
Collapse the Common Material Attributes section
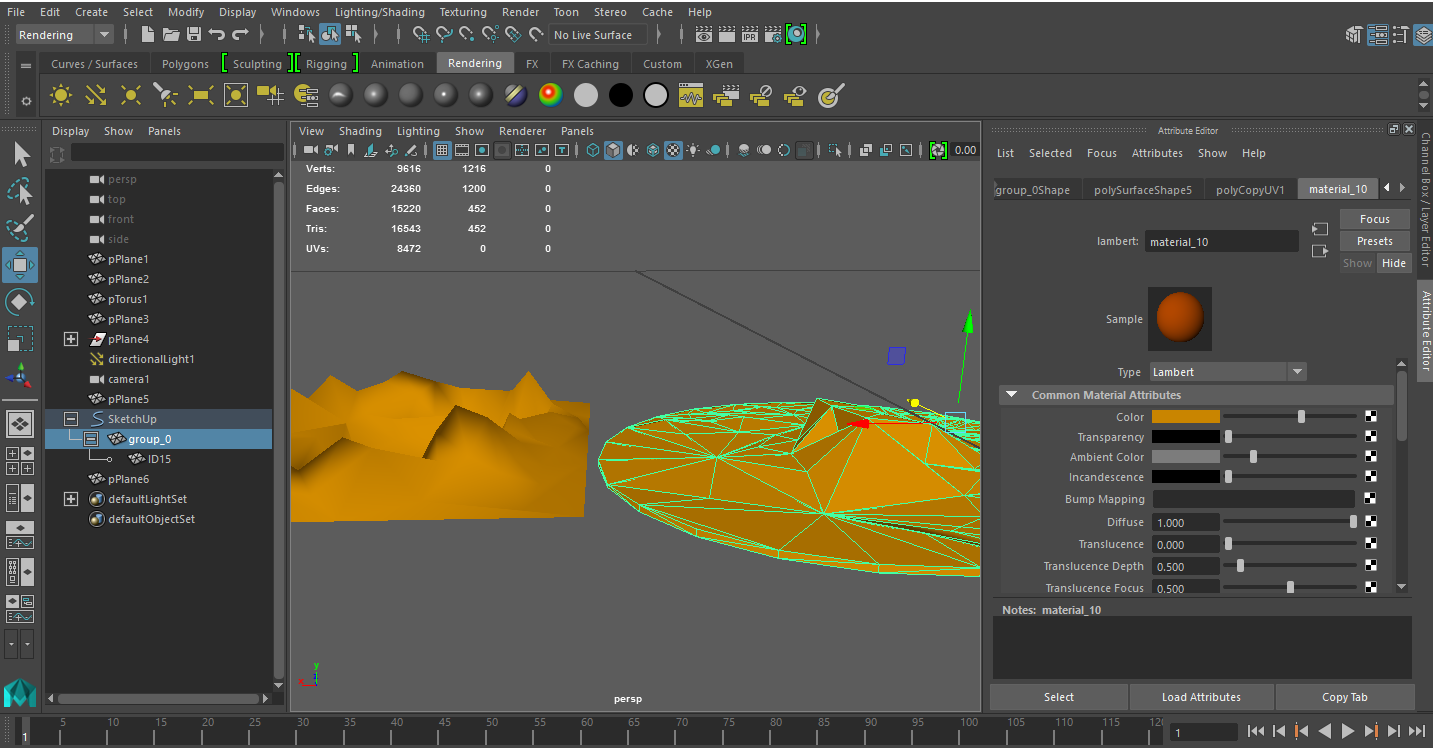point(1010,394)
